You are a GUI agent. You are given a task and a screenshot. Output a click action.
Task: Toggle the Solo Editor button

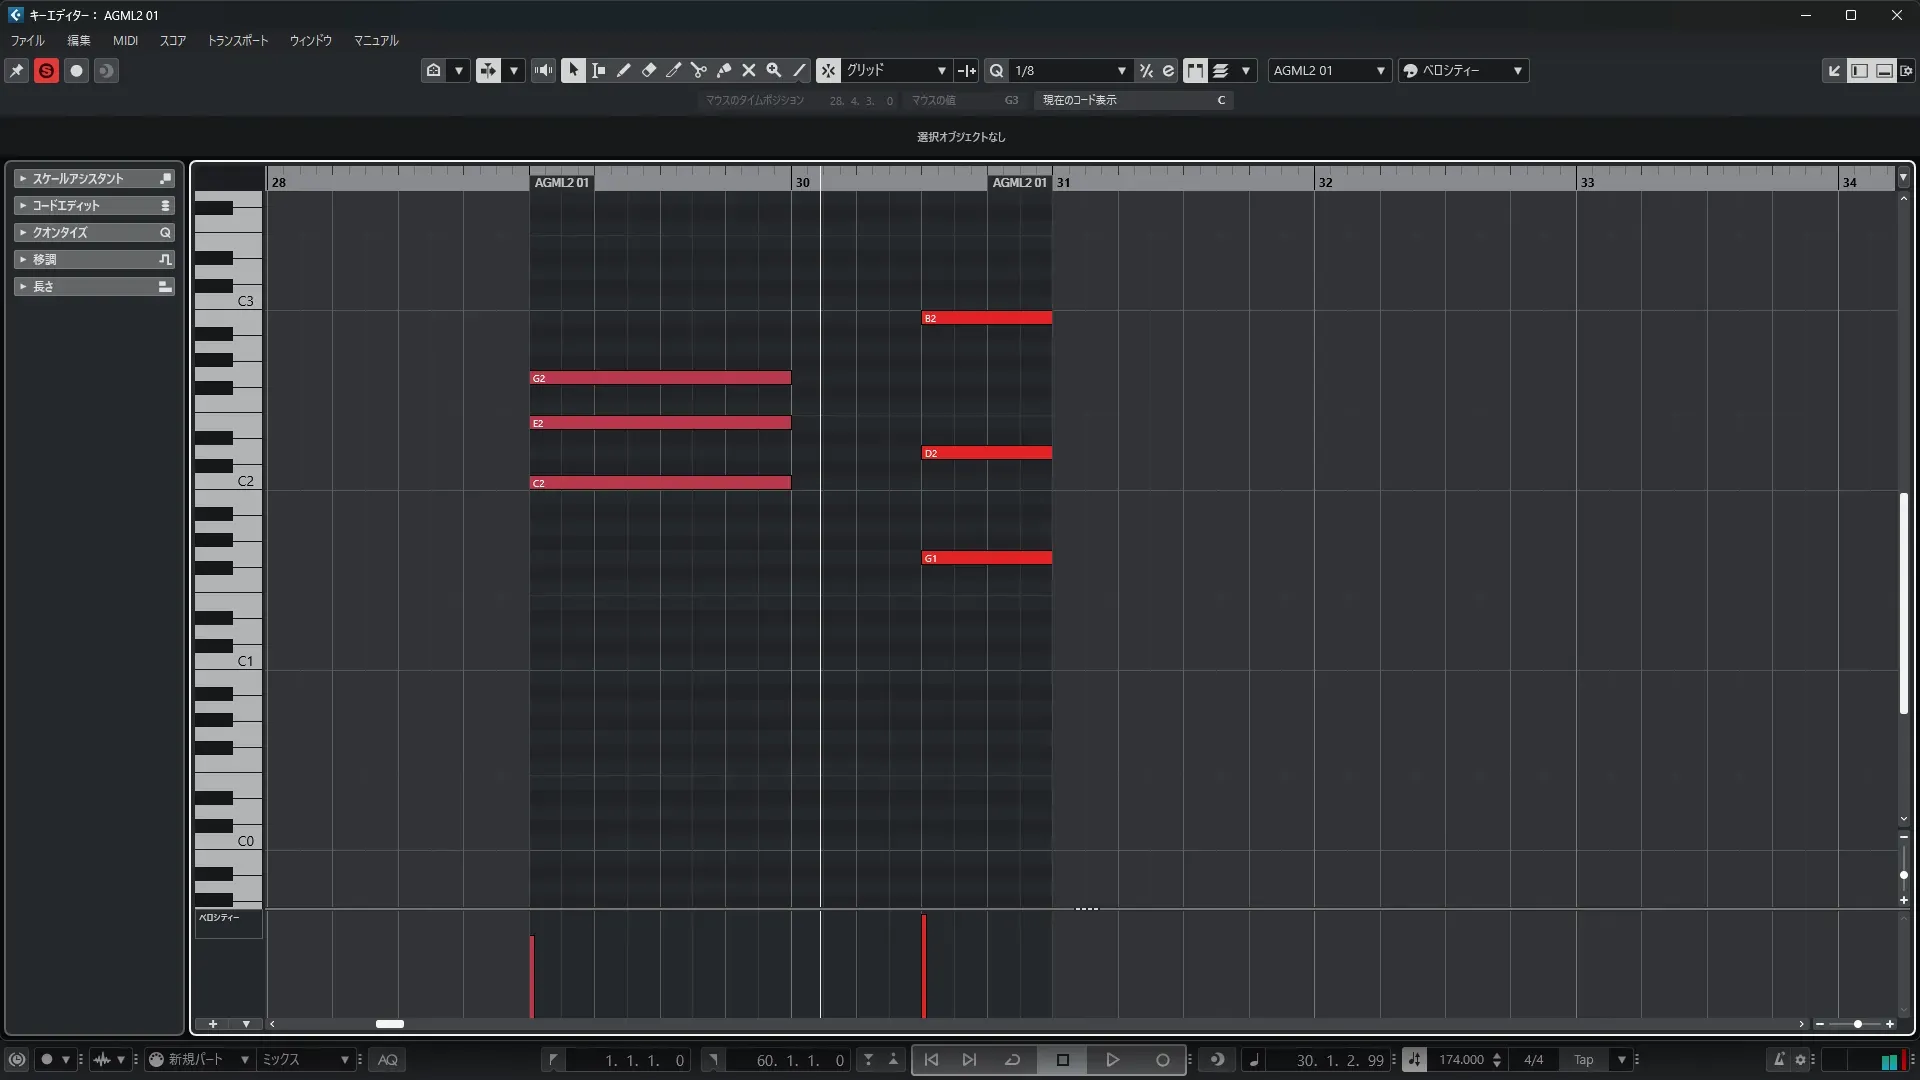coord(46,71)
